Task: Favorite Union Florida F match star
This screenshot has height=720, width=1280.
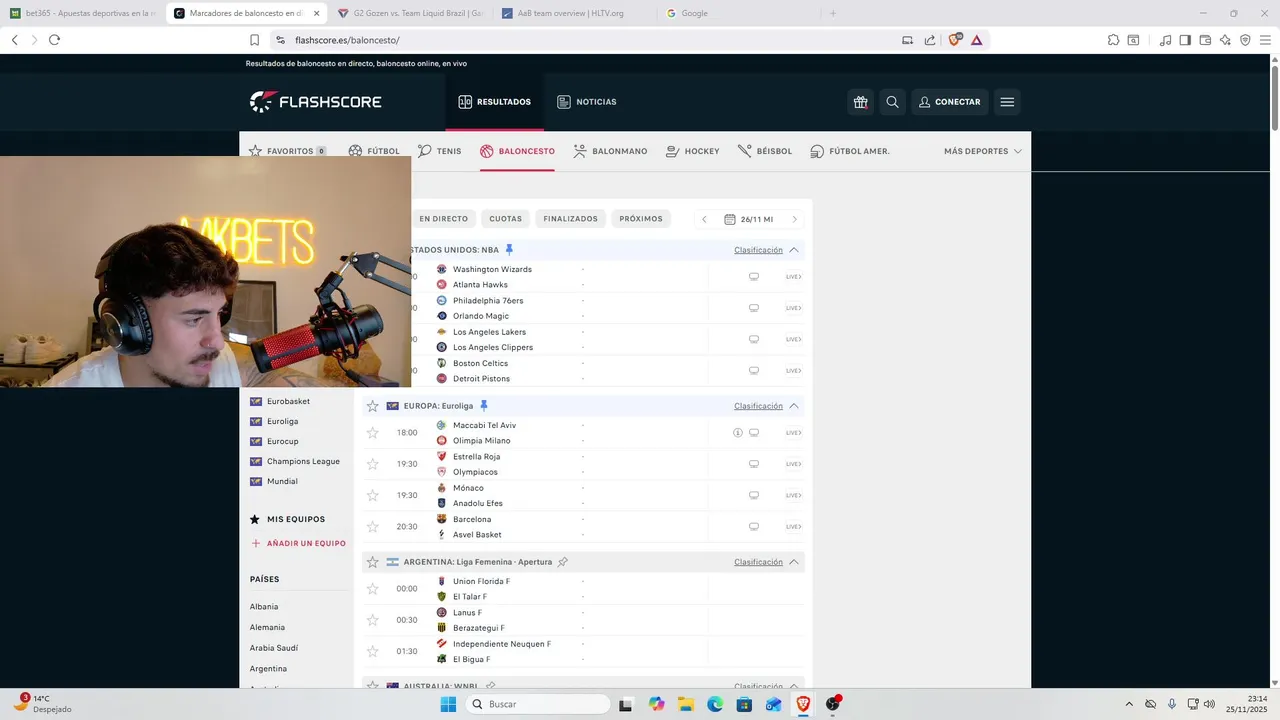Action: click(373, 589)
